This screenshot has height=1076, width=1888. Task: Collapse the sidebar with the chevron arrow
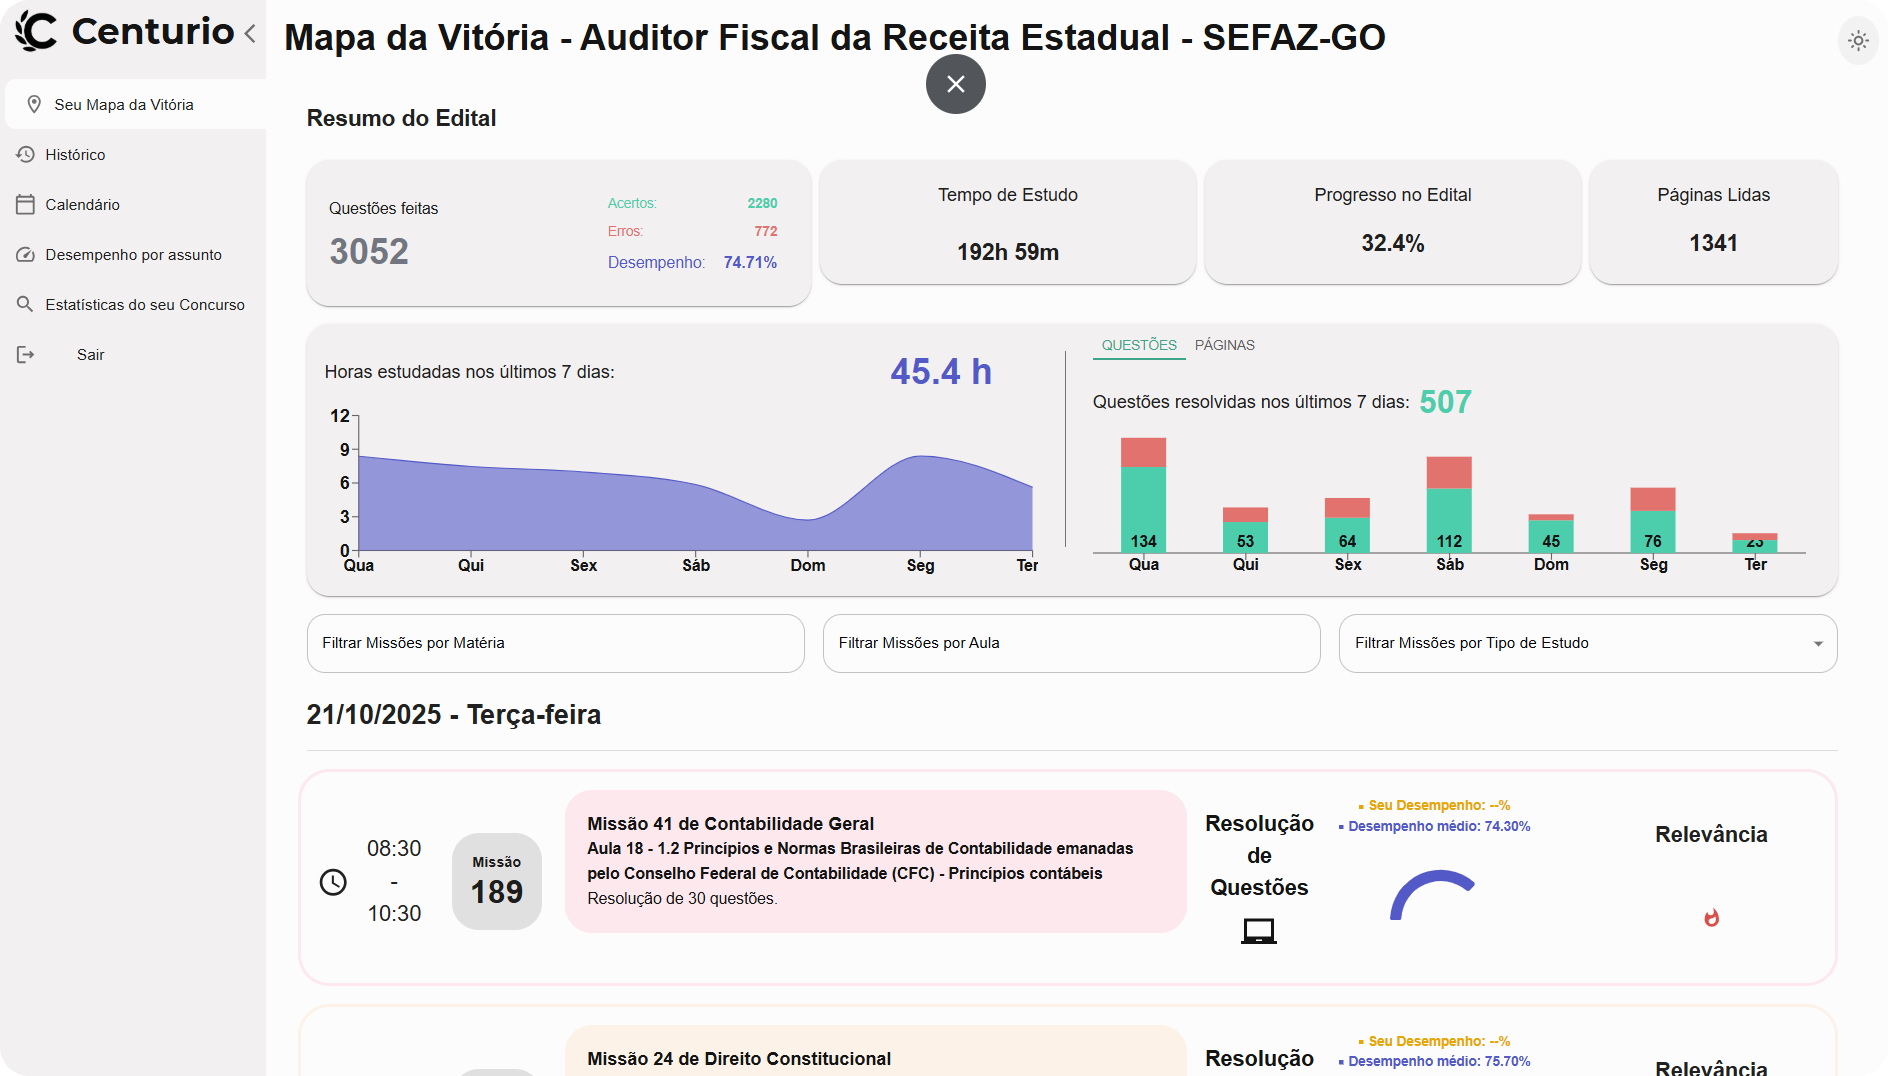tap(250, 33)
